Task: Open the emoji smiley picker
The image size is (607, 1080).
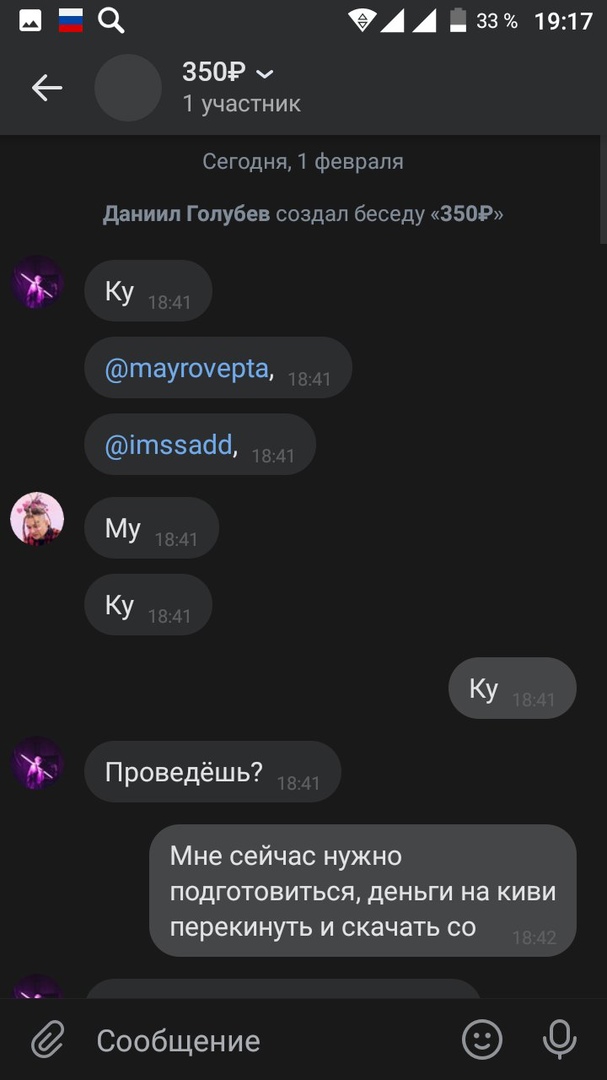Action: click(x=482, y=1039)
